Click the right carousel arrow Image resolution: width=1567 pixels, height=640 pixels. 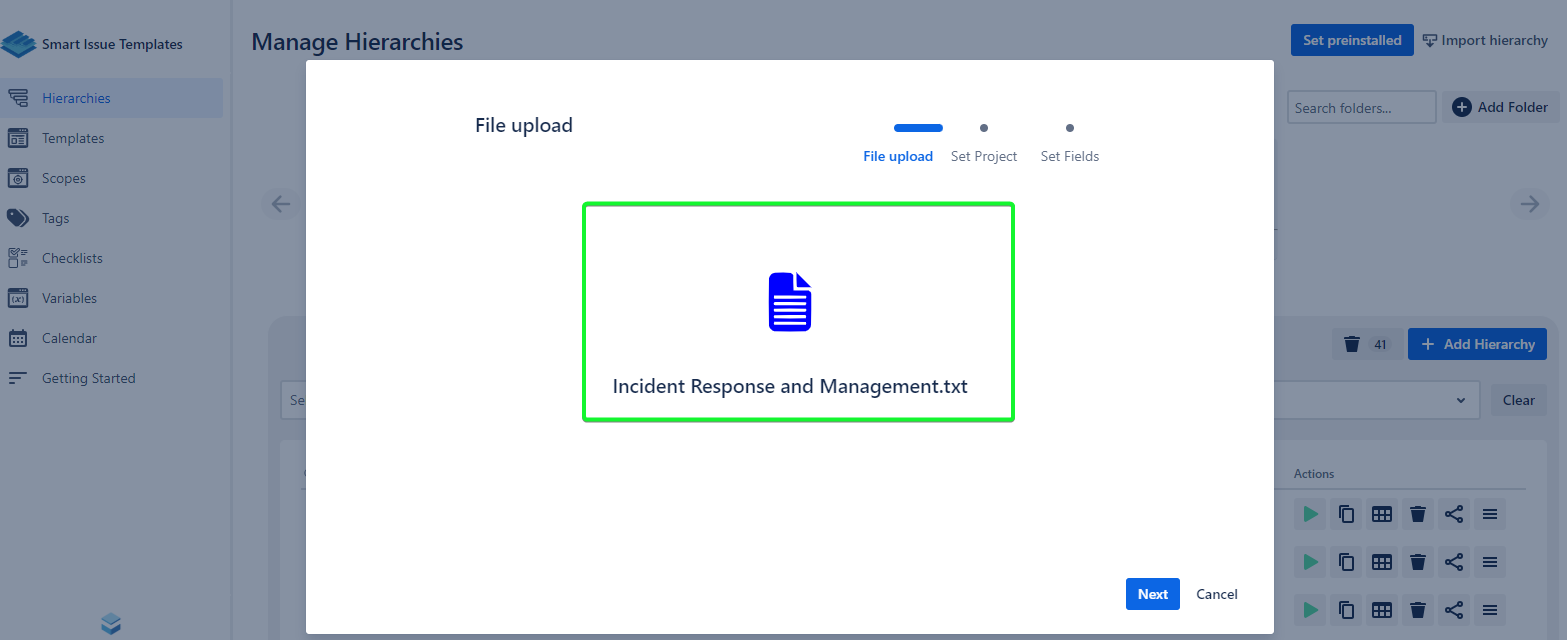click(x=1529, y=204)
